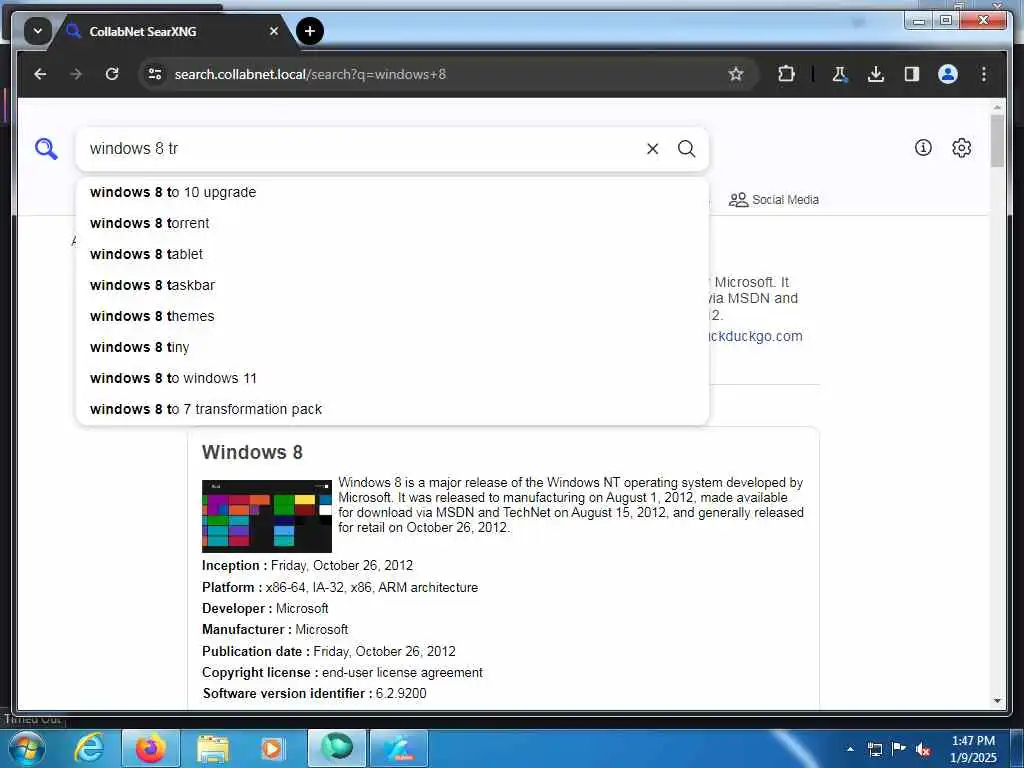Click the "Developer : Microsoft" line
The height and width of the screenshot is (768, 1024).
pyautogui.click(x=264, y=608)
